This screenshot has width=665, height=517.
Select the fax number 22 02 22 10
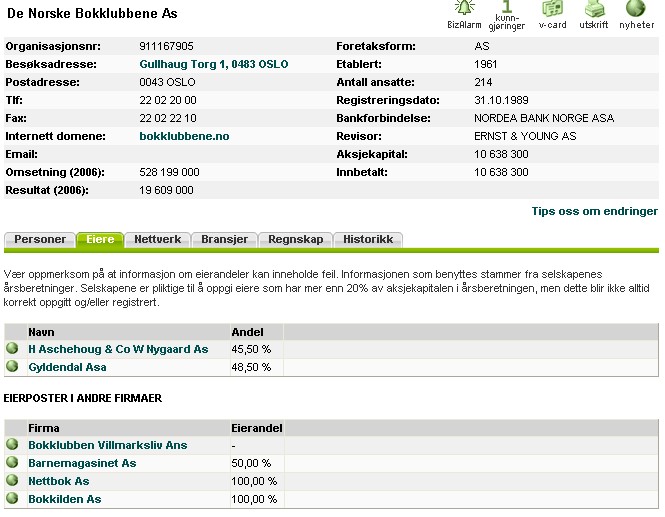(168, 118)
